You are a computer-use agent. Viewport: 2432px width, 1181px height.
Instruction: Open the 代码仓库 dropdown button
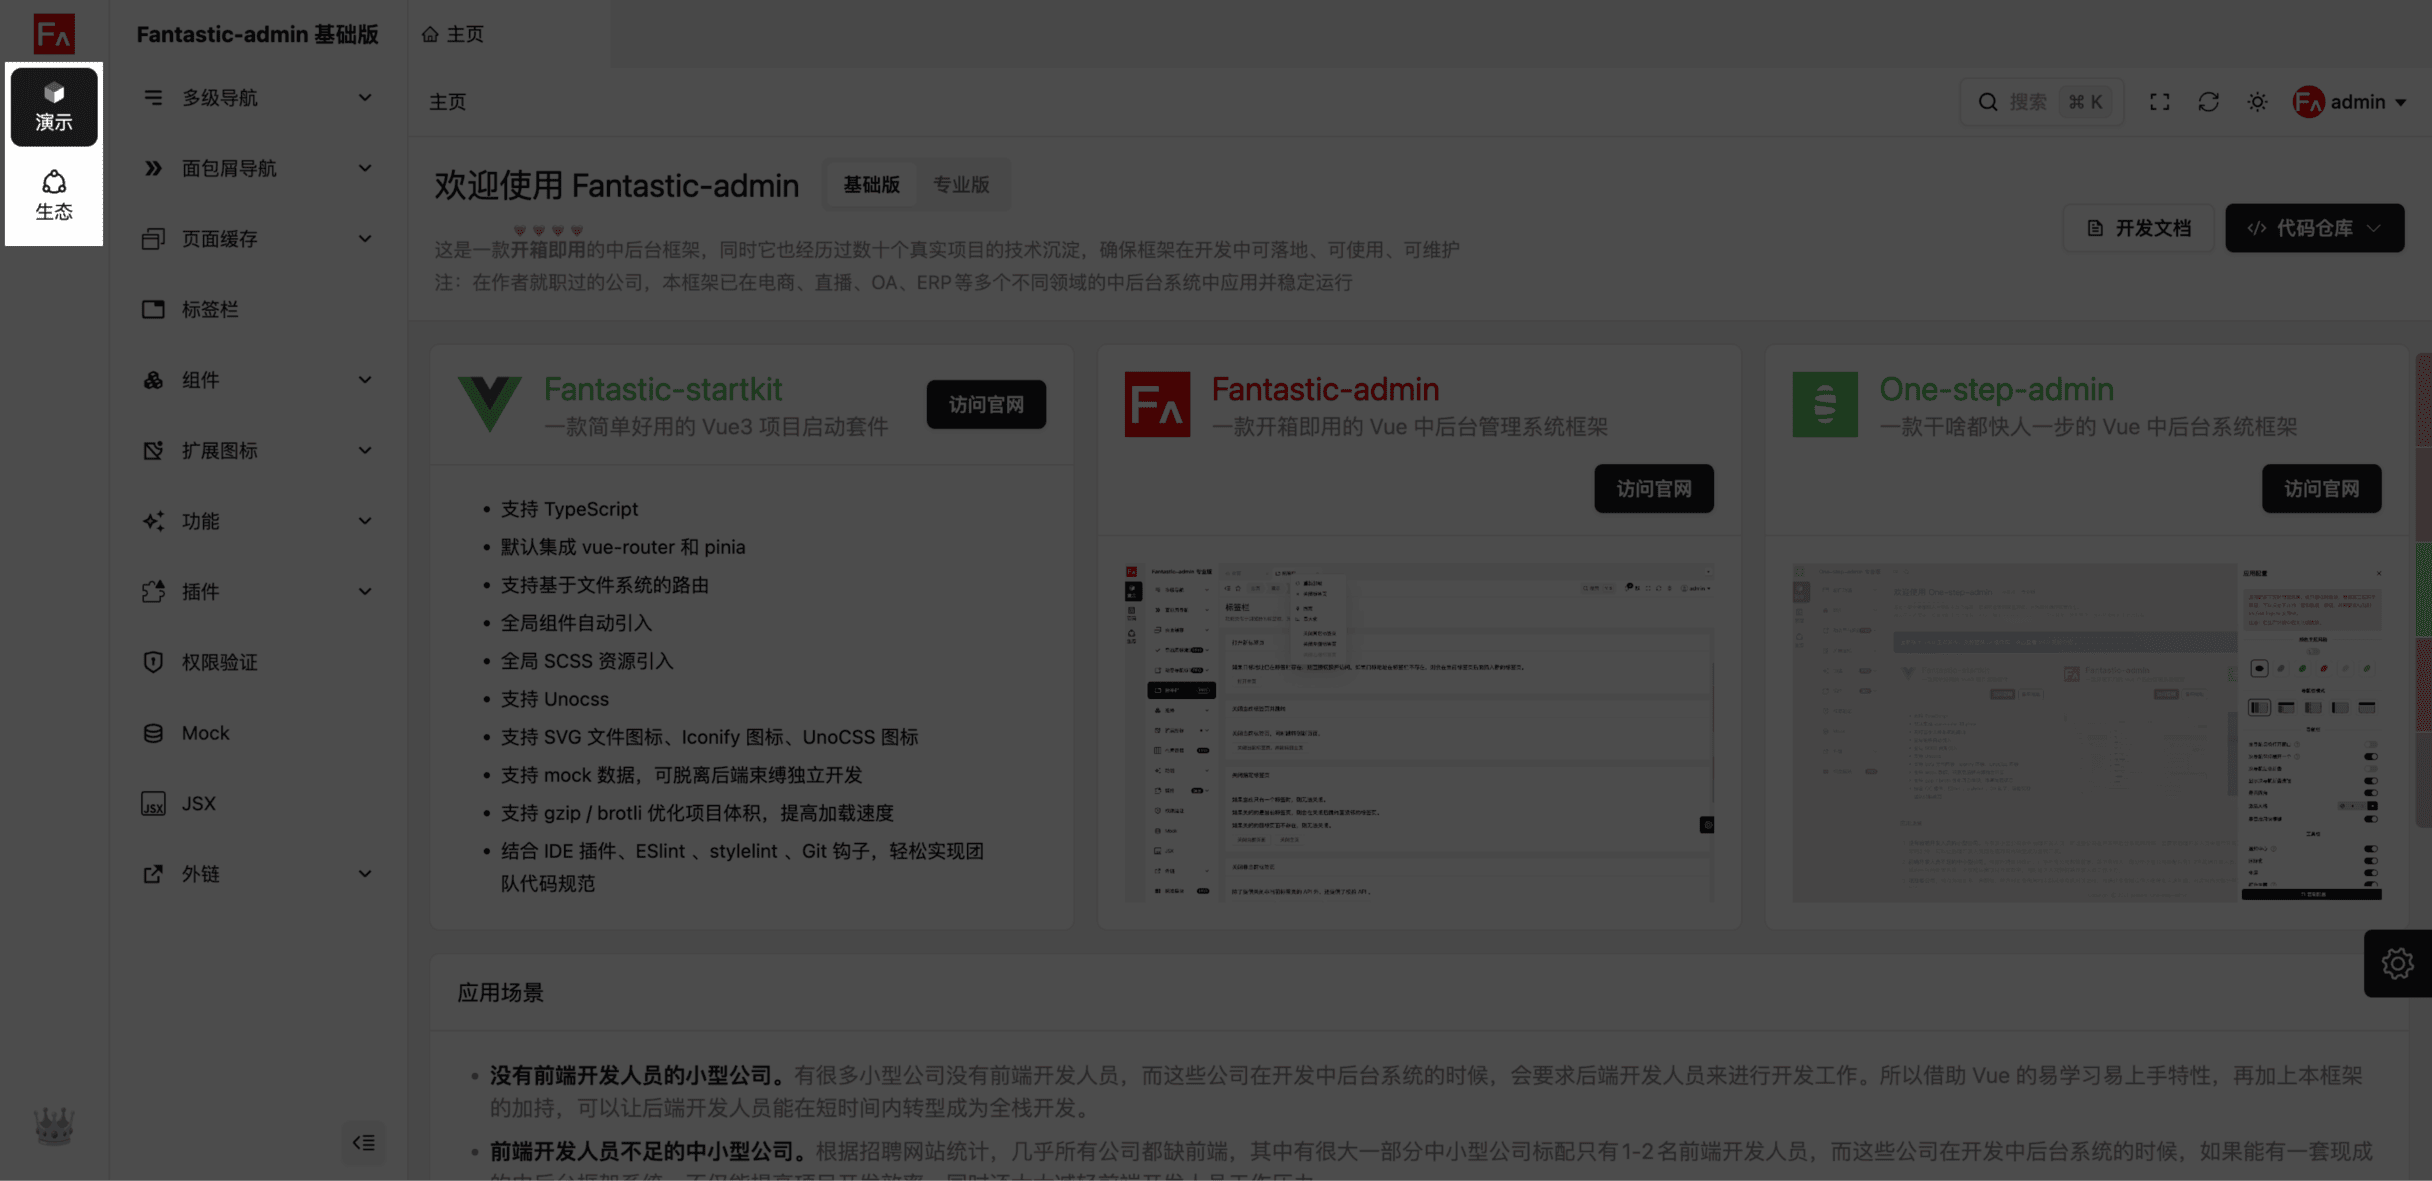(2314, 228)
